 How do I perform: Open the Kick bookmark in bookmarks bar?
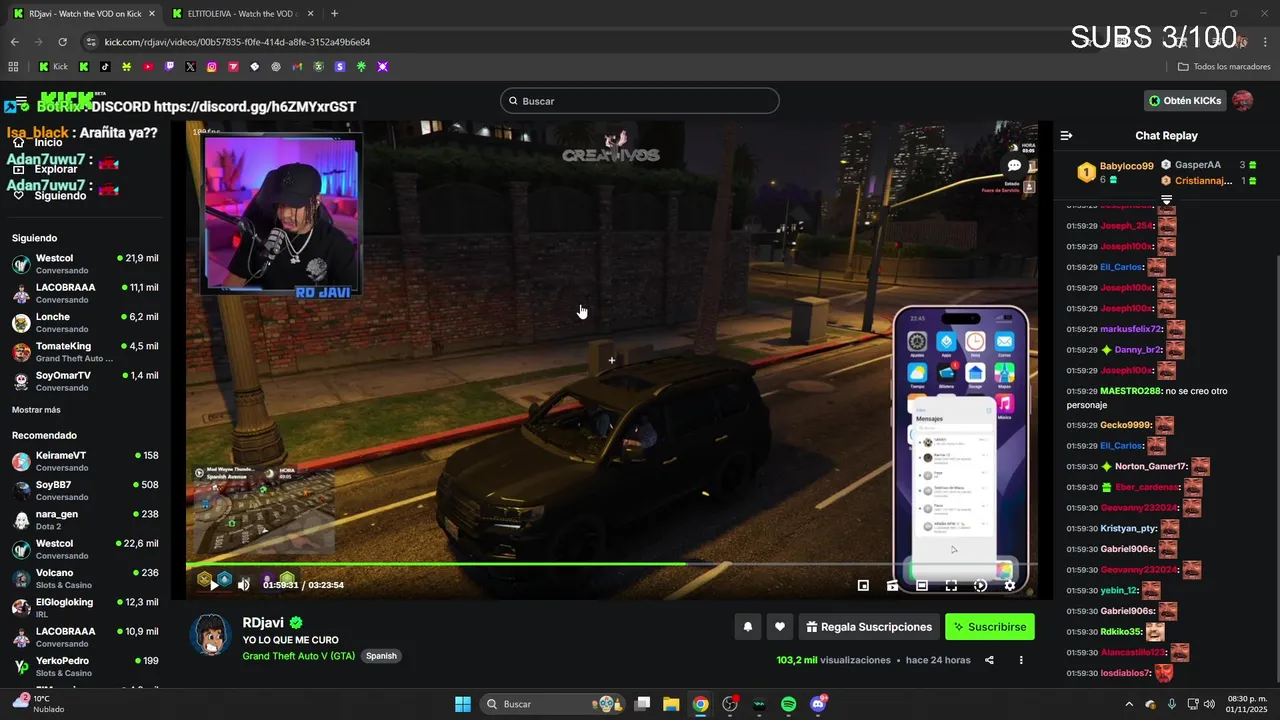click(53, 67)
